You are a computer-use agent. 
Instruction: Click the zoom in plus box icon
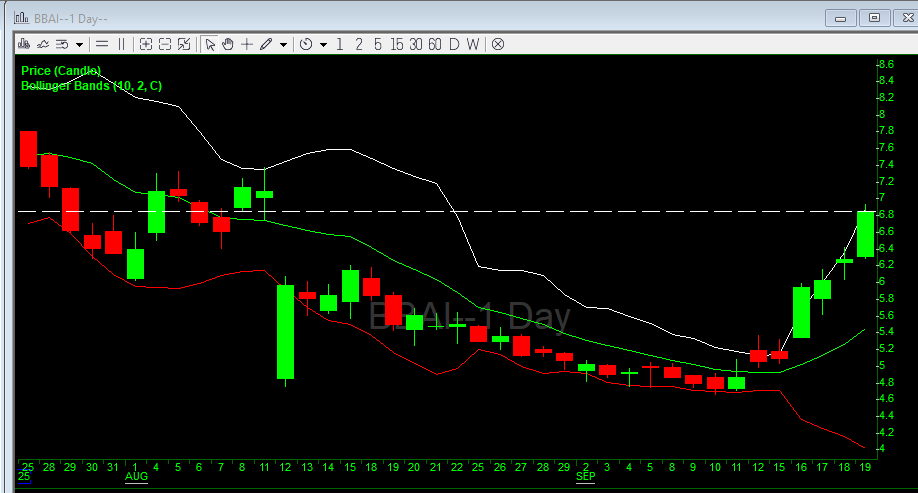tap(146, 44)
